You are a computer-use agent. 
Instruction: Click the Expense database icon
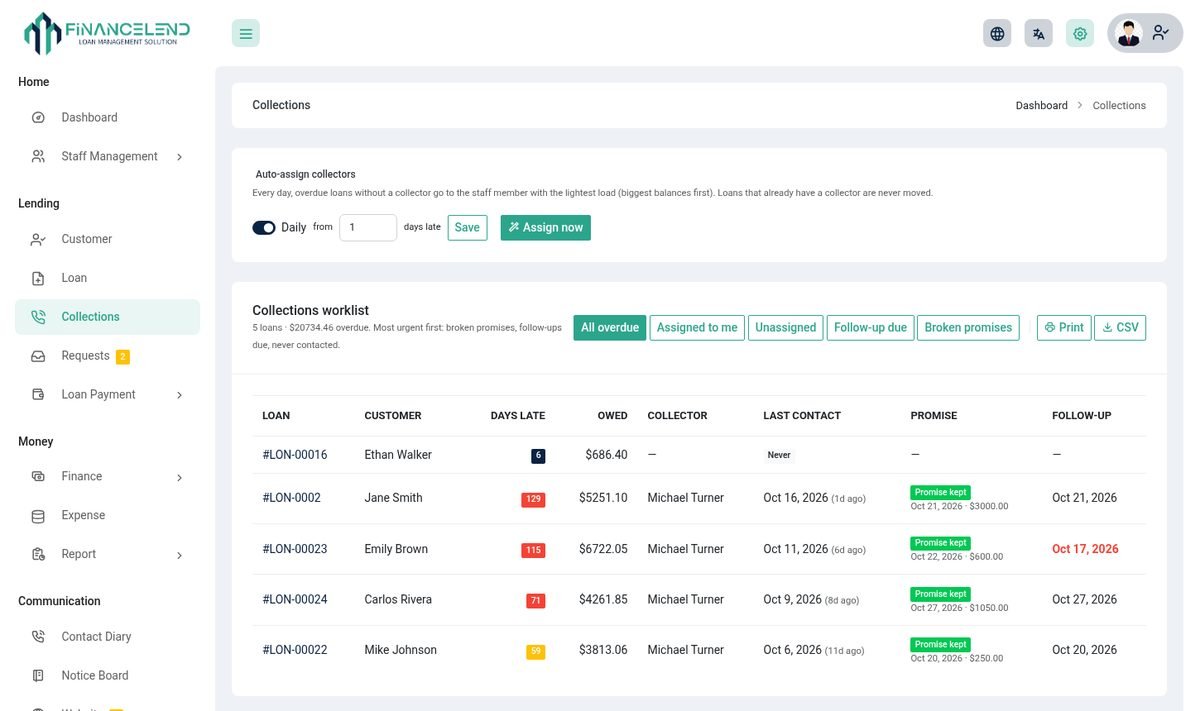(x=38, y=516)
